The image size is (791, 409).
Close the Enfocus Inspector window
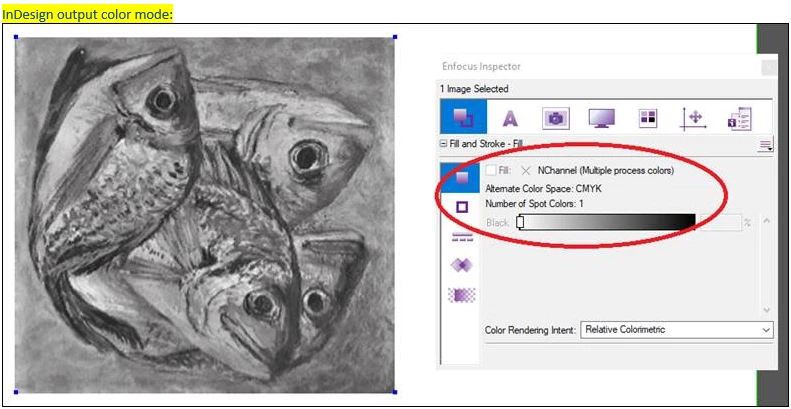coord(769,67)
